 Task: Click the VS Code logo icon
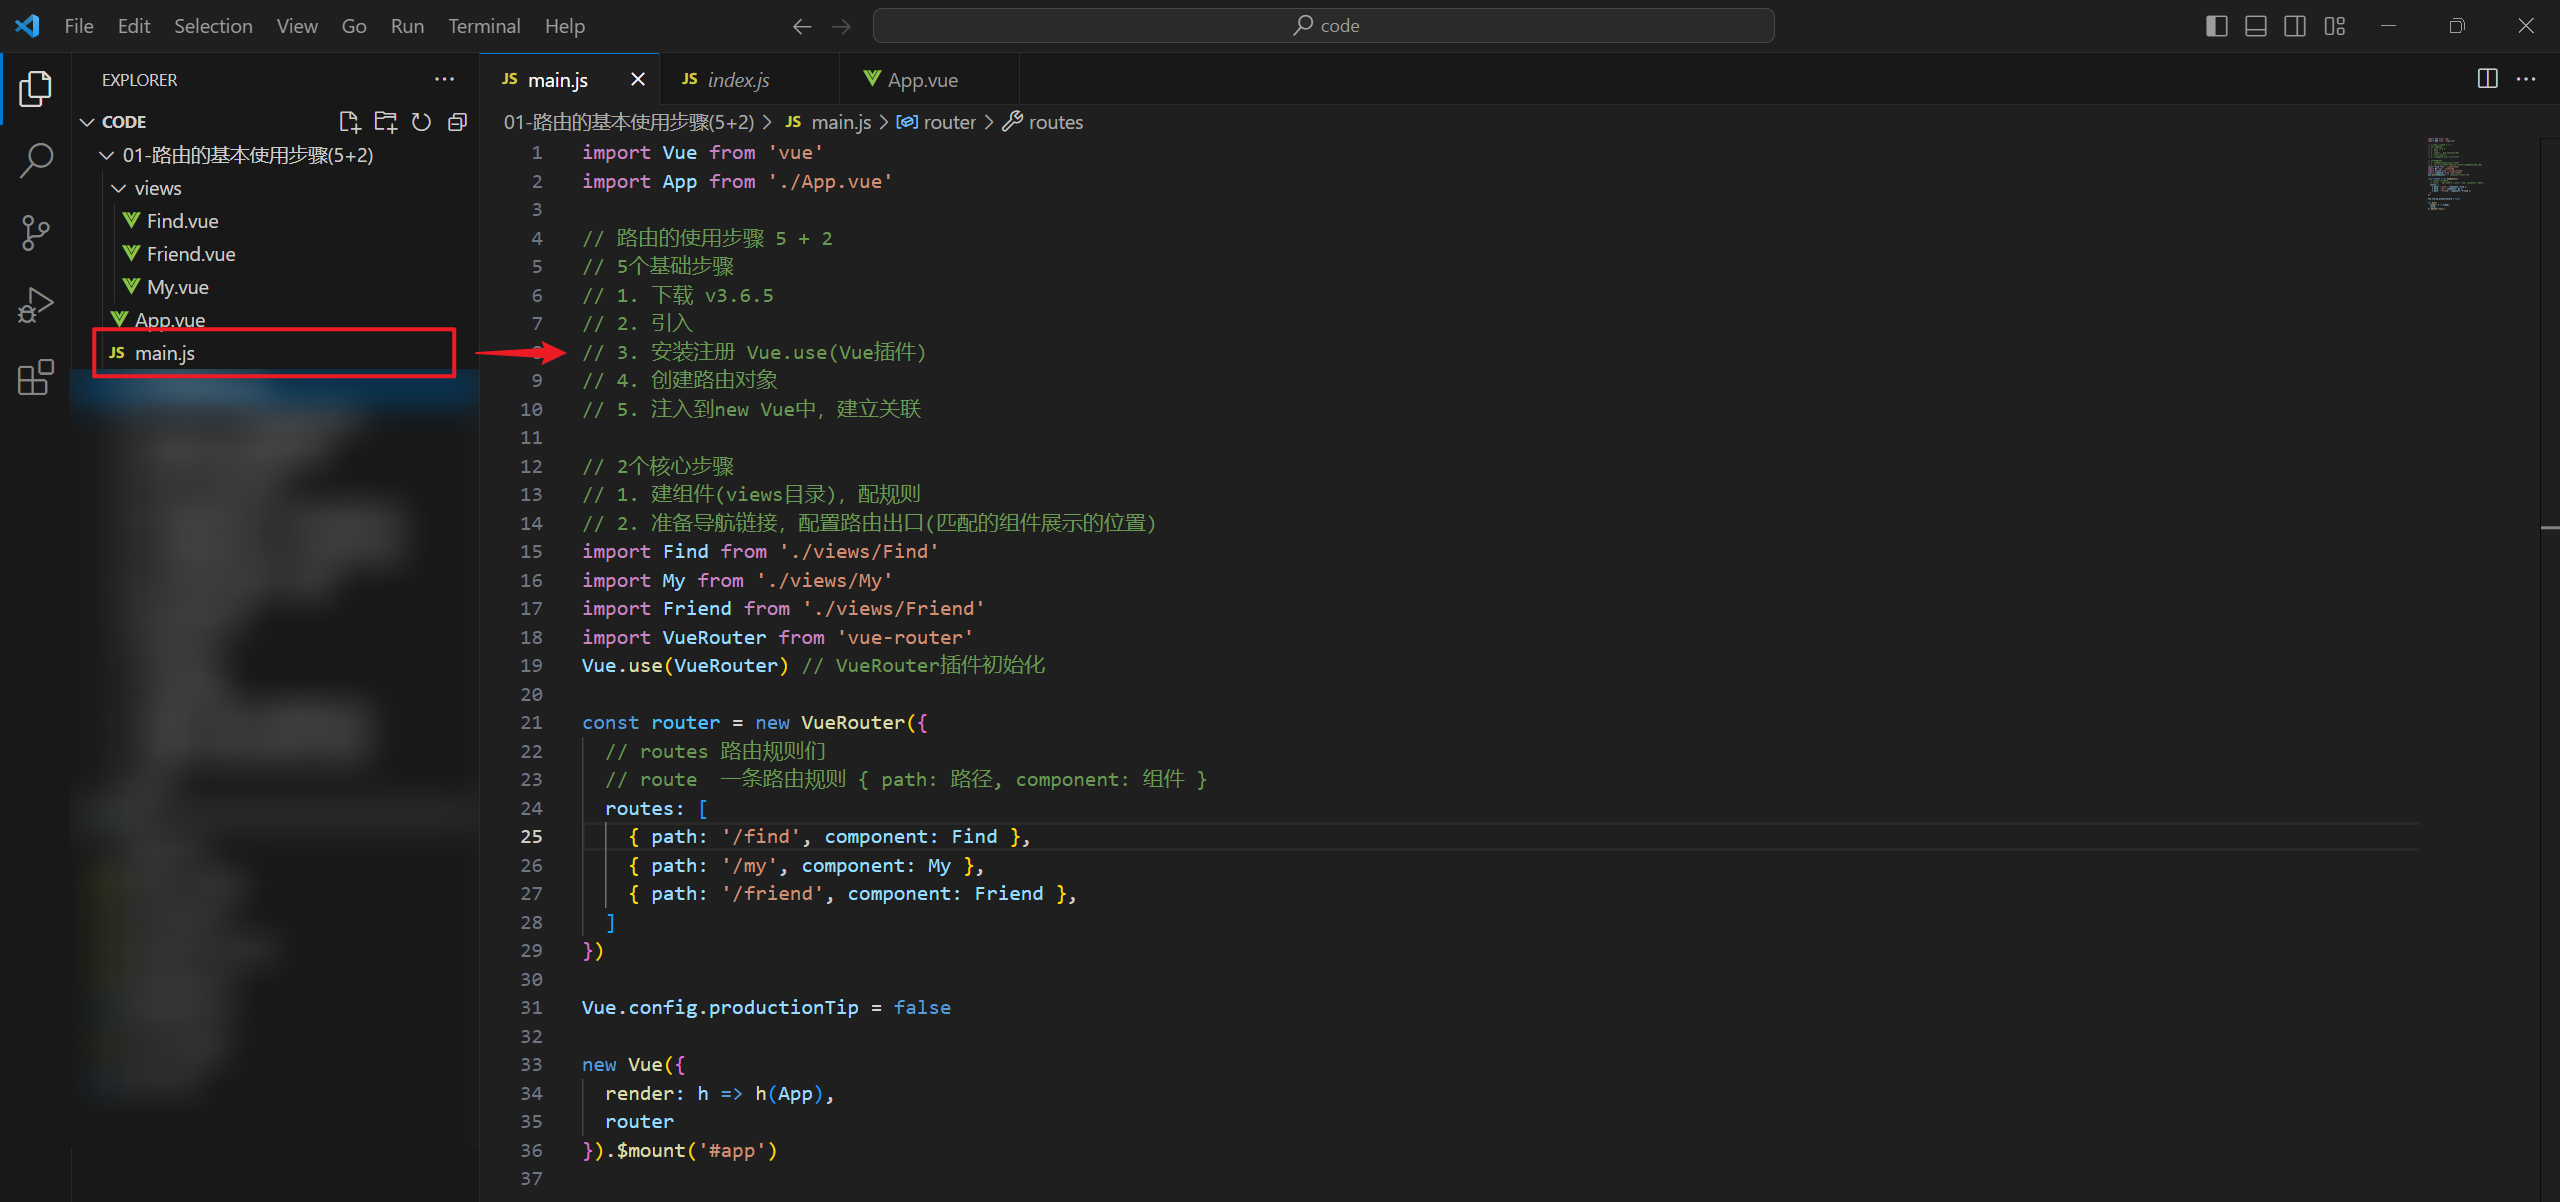pos(27,26)
